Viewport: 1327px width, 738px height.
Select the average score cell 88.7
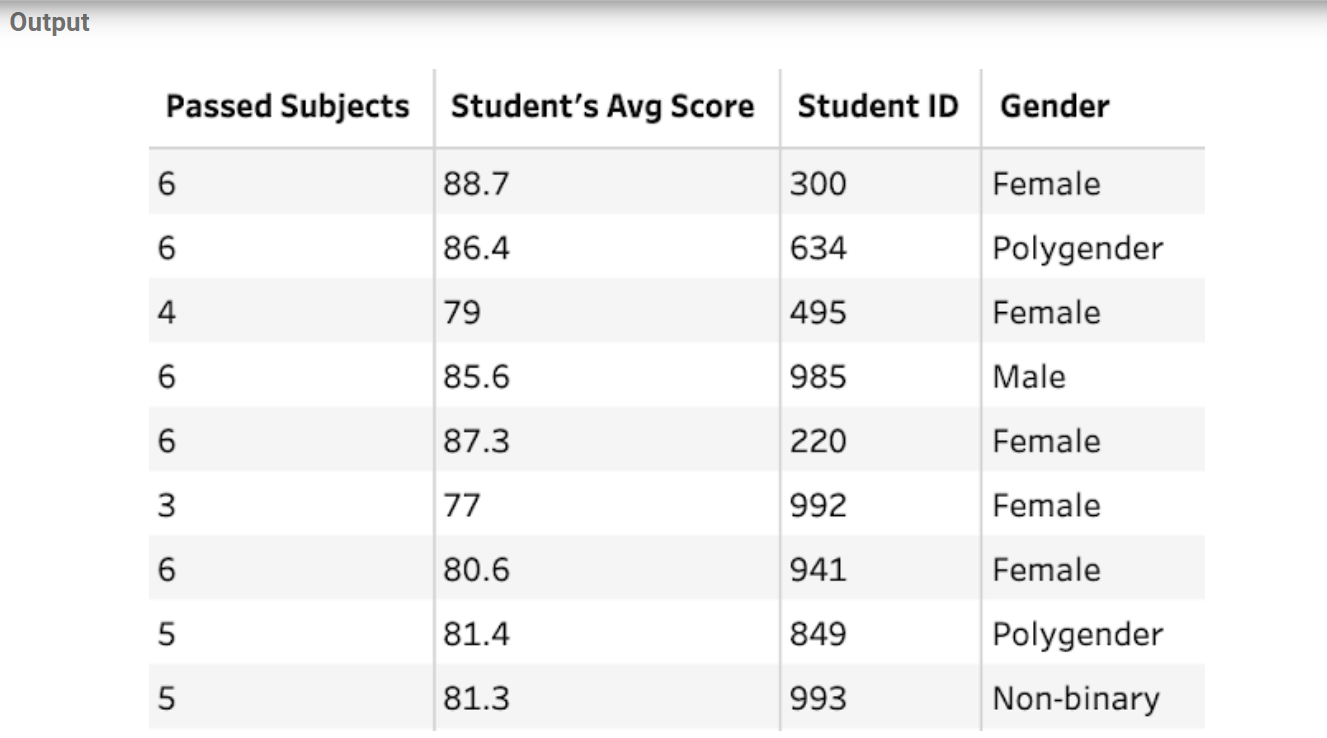click(x=476, y=184)
